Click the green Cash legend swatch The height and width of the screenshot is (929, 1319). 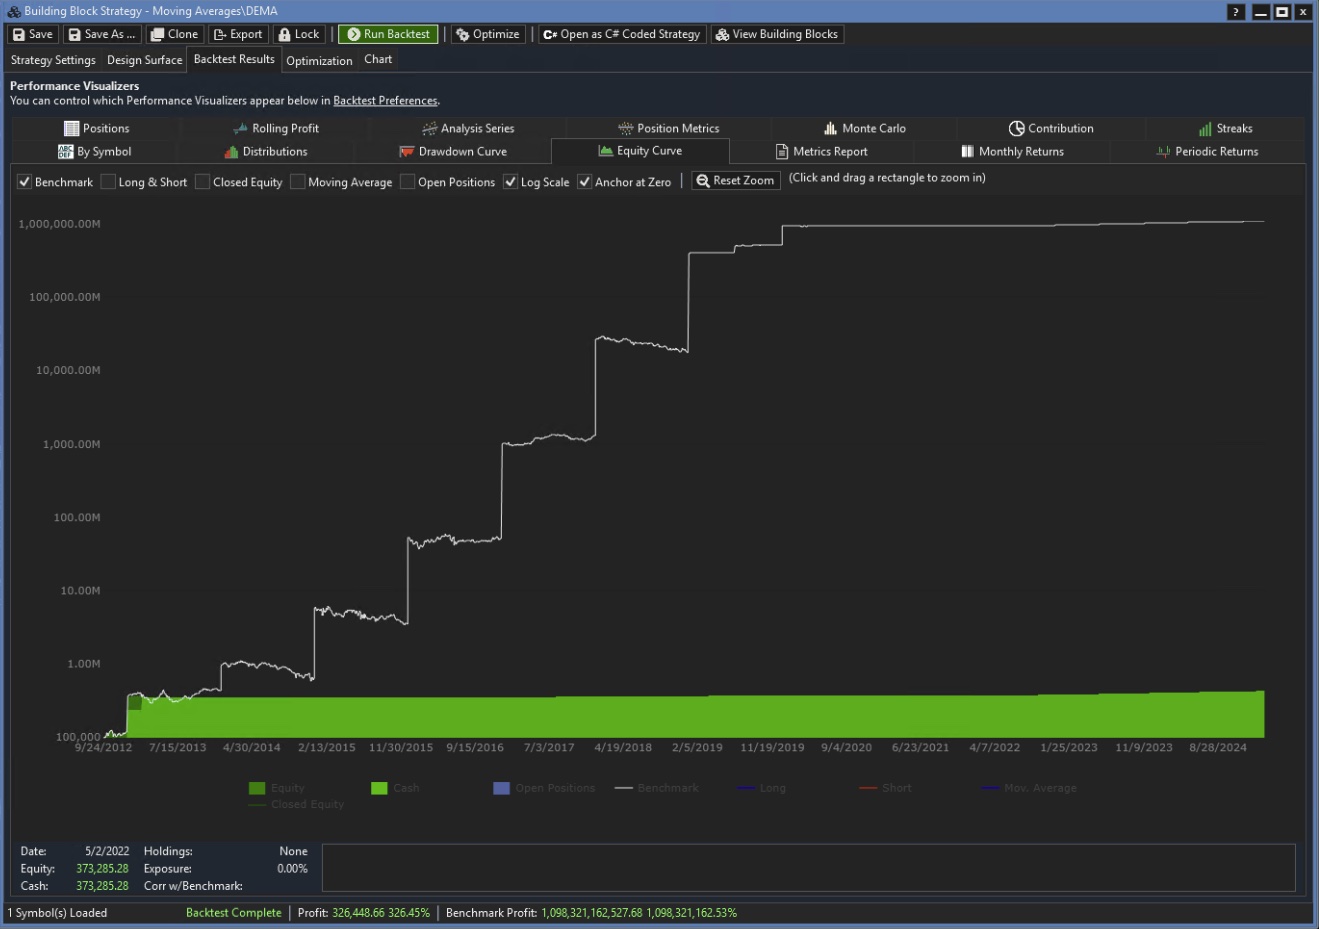[x=379, y=788]
